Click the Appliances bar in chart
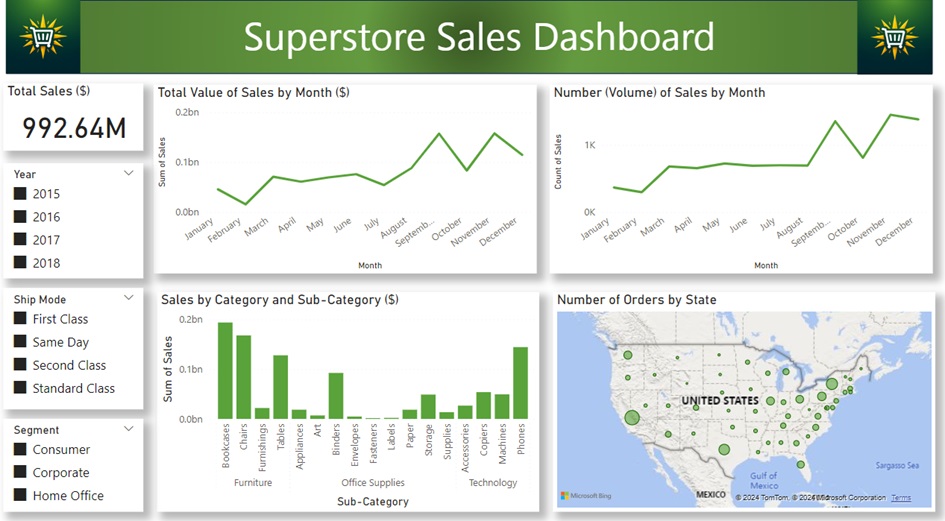The width and height of the screenshot is (945, 521). [x=299, y=415]
